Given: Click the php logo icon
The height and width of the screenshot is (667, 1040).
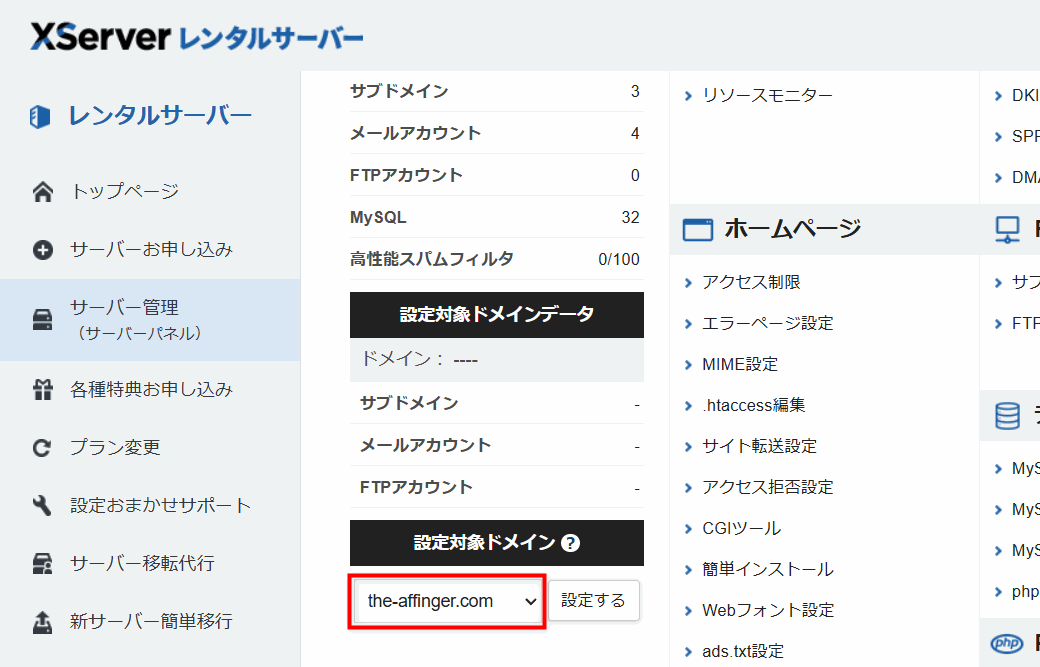Looking at the screenshot, I should point(1006,643).
